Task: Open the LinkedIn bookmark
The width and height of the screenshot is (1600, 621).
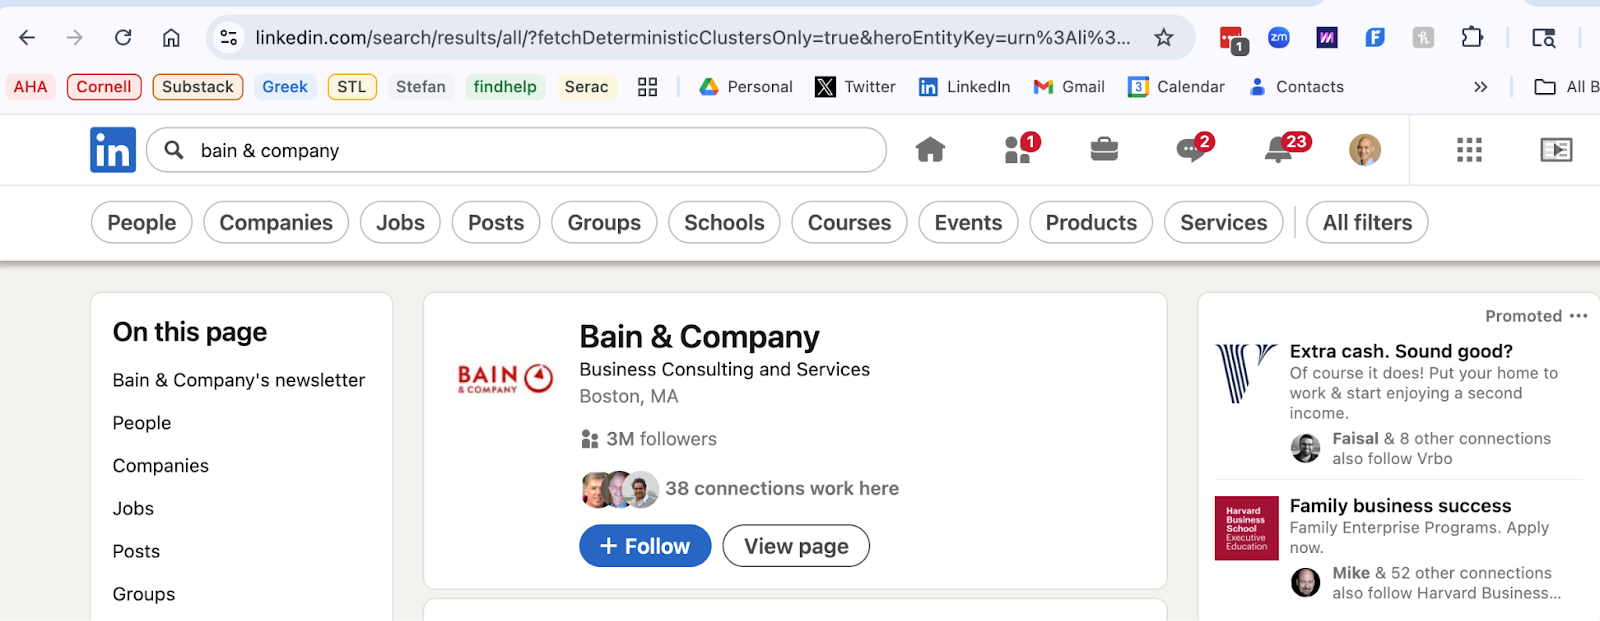Action: [965, 87]
